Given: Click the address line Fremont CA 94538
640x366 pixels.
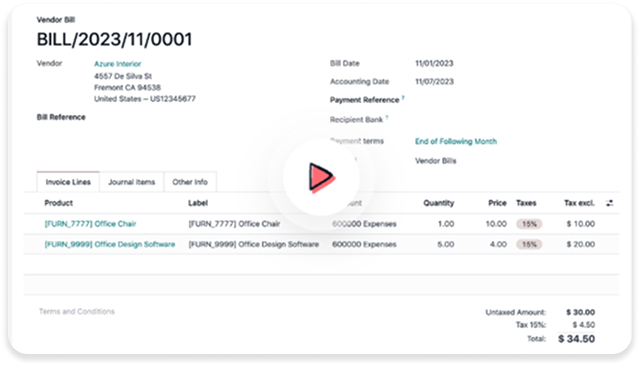Looking at the screenshot, I should point(127,88).
